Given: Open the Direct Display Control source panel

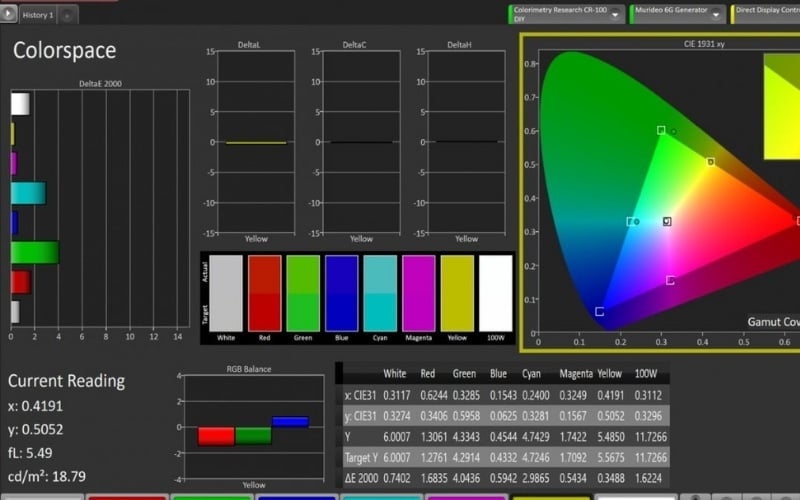Looking at the screenshot, I should point(765,14).
